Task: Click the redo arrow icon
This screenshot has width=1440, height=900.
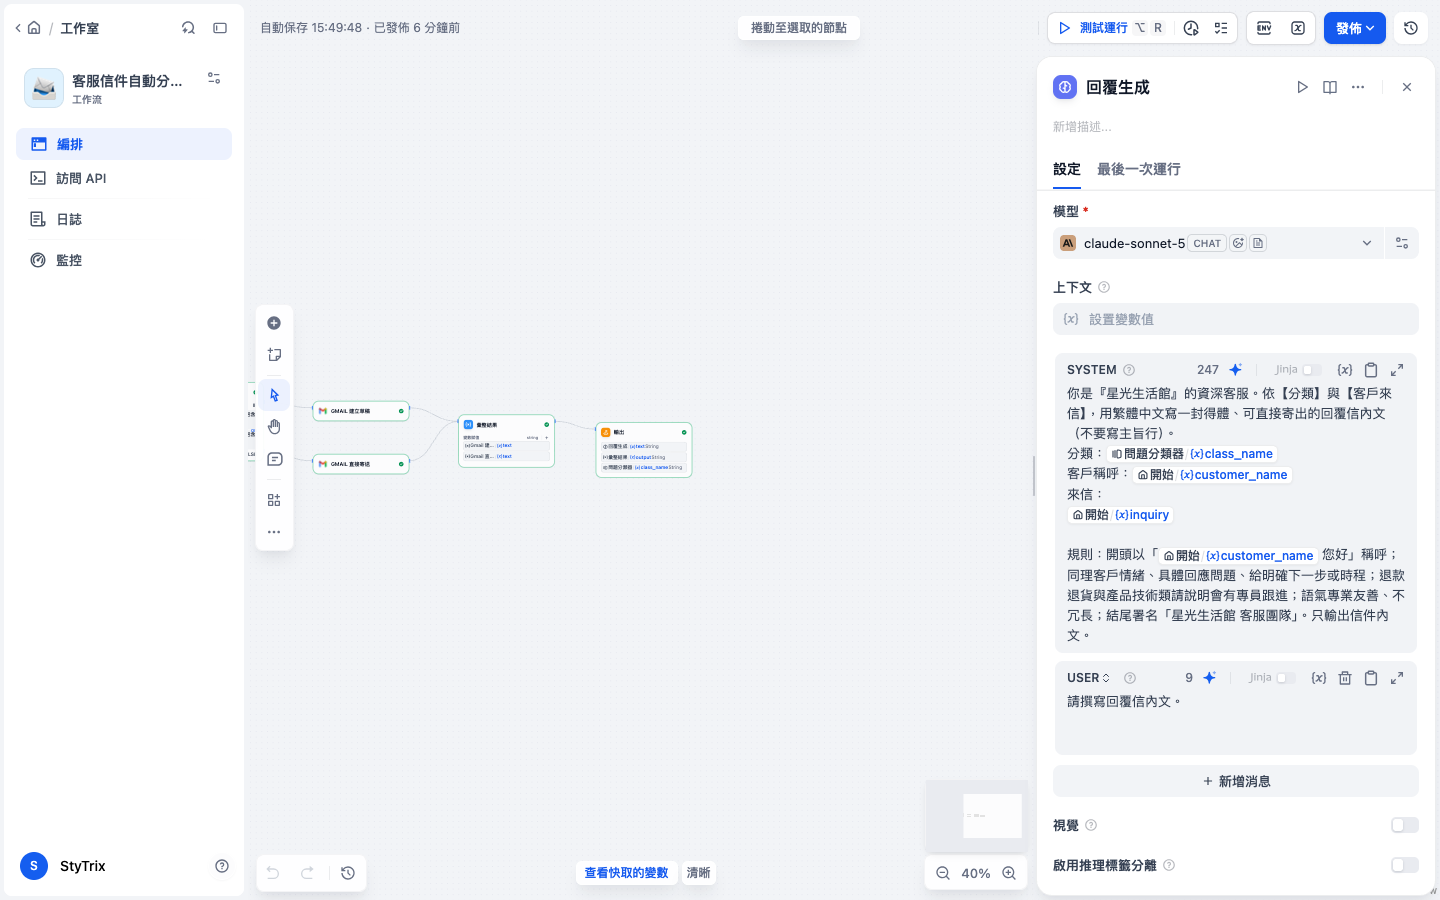Action: coord(308,873)
